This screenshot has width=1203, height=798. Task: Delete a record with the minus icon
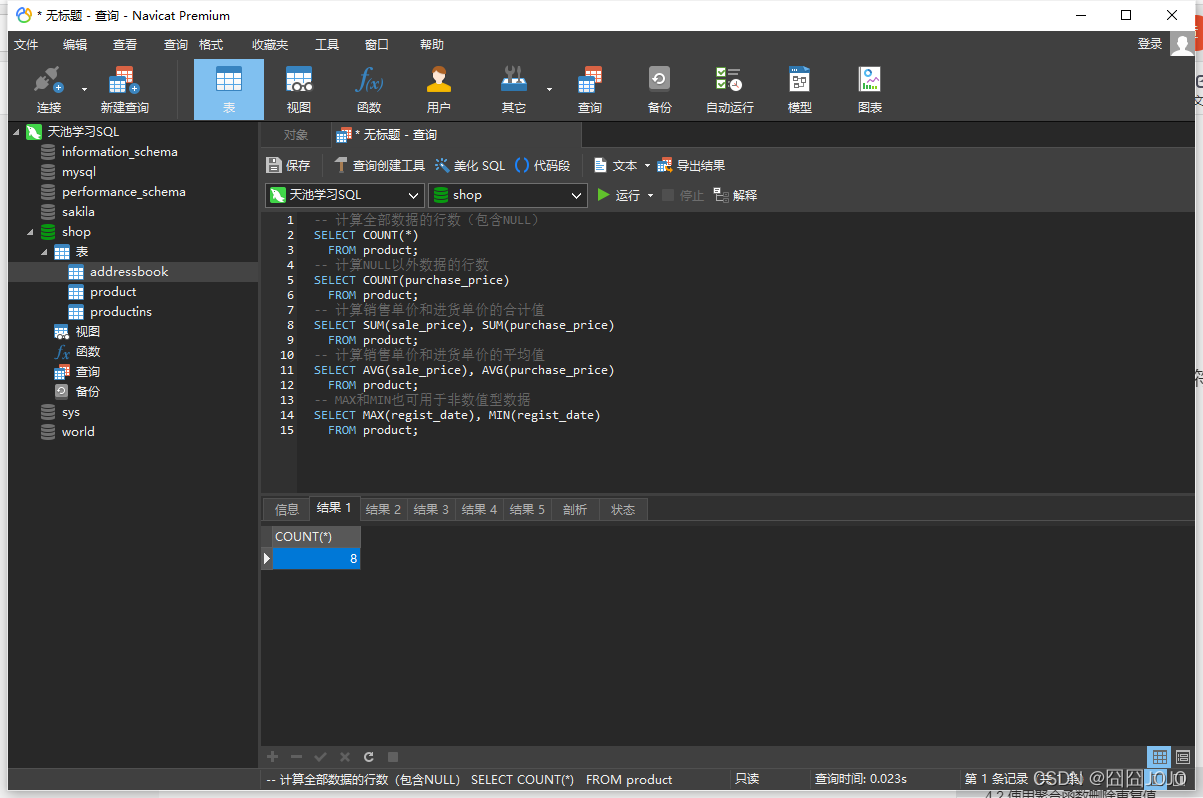tap(296, 757)
